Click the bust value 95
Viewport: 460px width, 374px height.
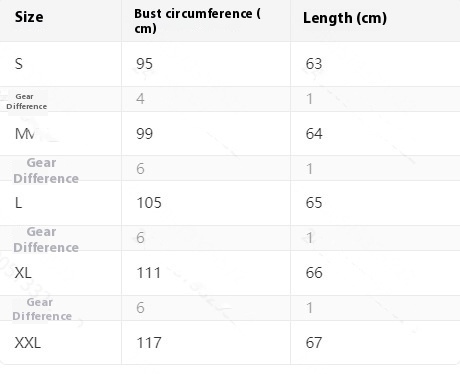(144, 64)
